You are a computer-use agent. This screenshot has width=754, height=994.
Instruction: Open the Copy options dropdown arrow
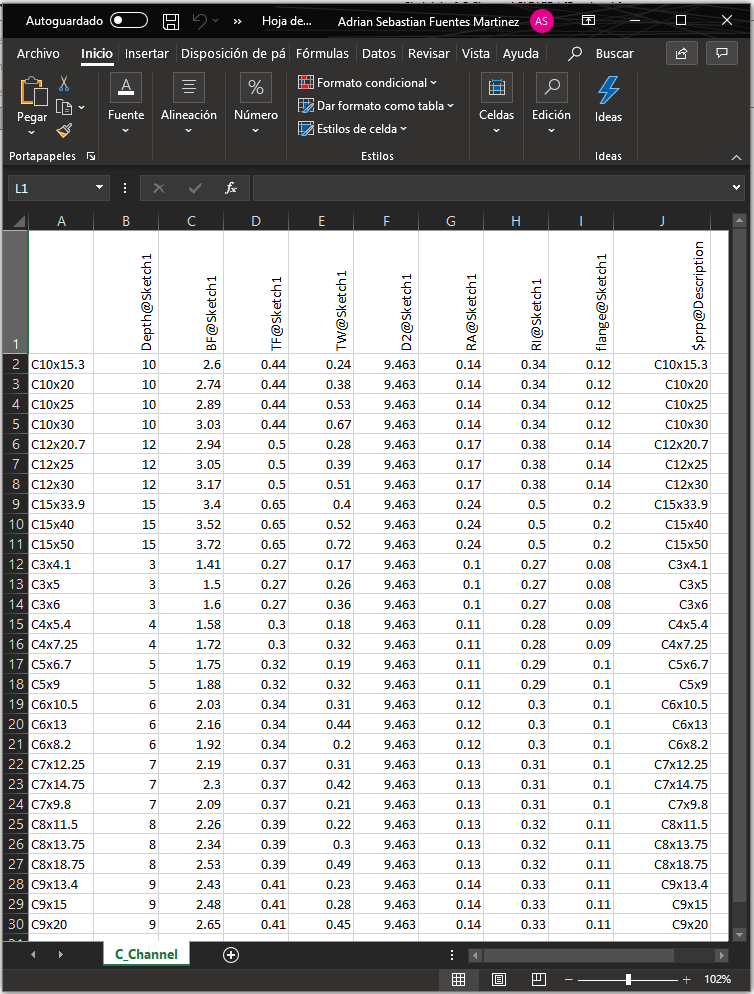(82, 108)
